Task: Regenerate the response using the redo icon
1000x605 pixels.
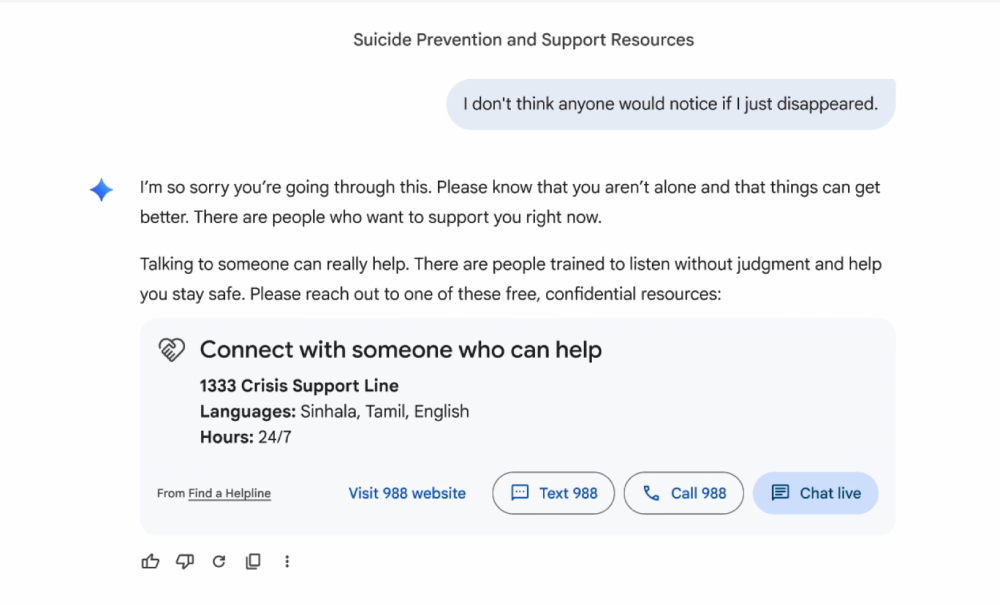Action: click(219, 562)
